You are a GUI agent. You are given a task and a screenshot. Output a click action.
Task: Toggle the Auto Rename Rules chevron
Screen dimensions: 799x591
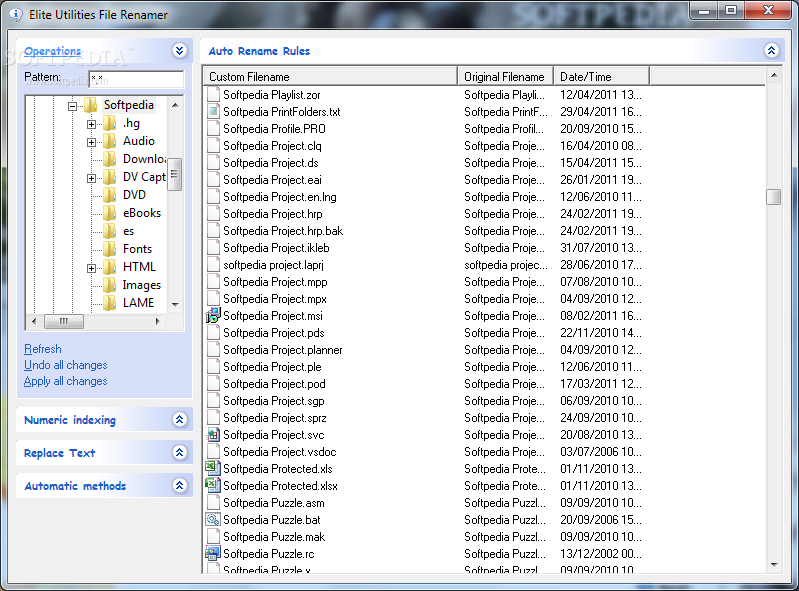771,50
